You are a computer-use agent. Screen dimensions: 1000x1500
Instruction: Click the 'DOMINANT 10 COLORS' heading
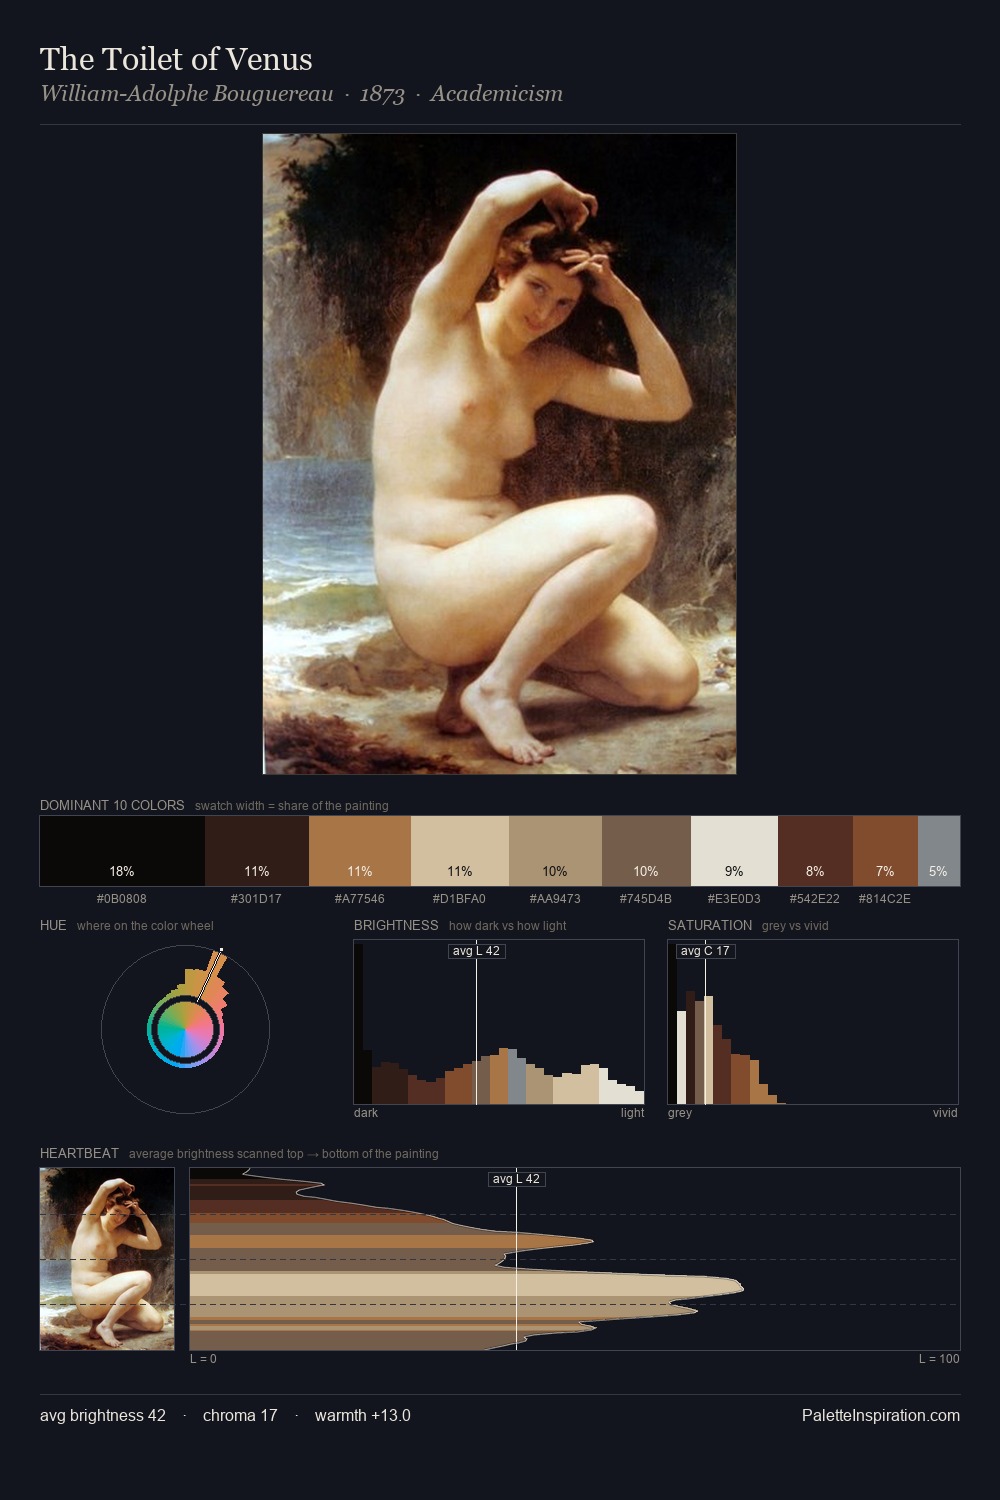[x=112, y=805]
